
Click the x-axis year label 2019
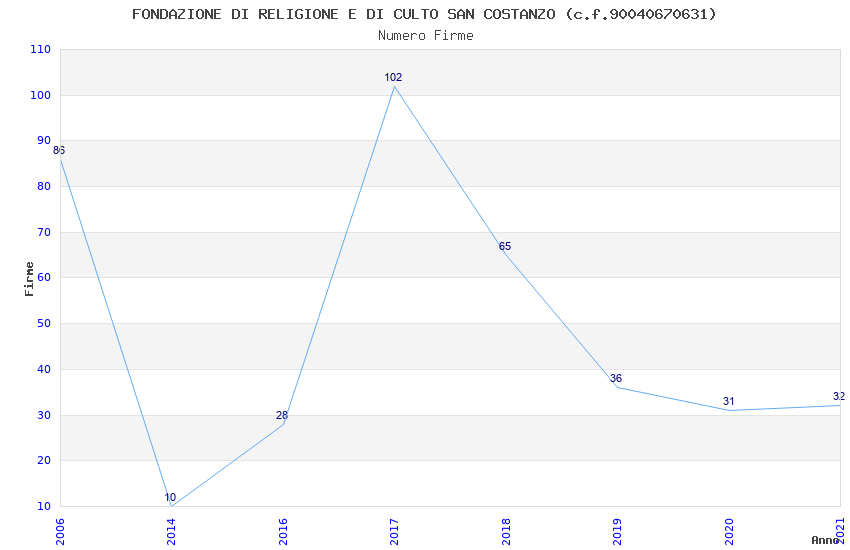[617, 531]
